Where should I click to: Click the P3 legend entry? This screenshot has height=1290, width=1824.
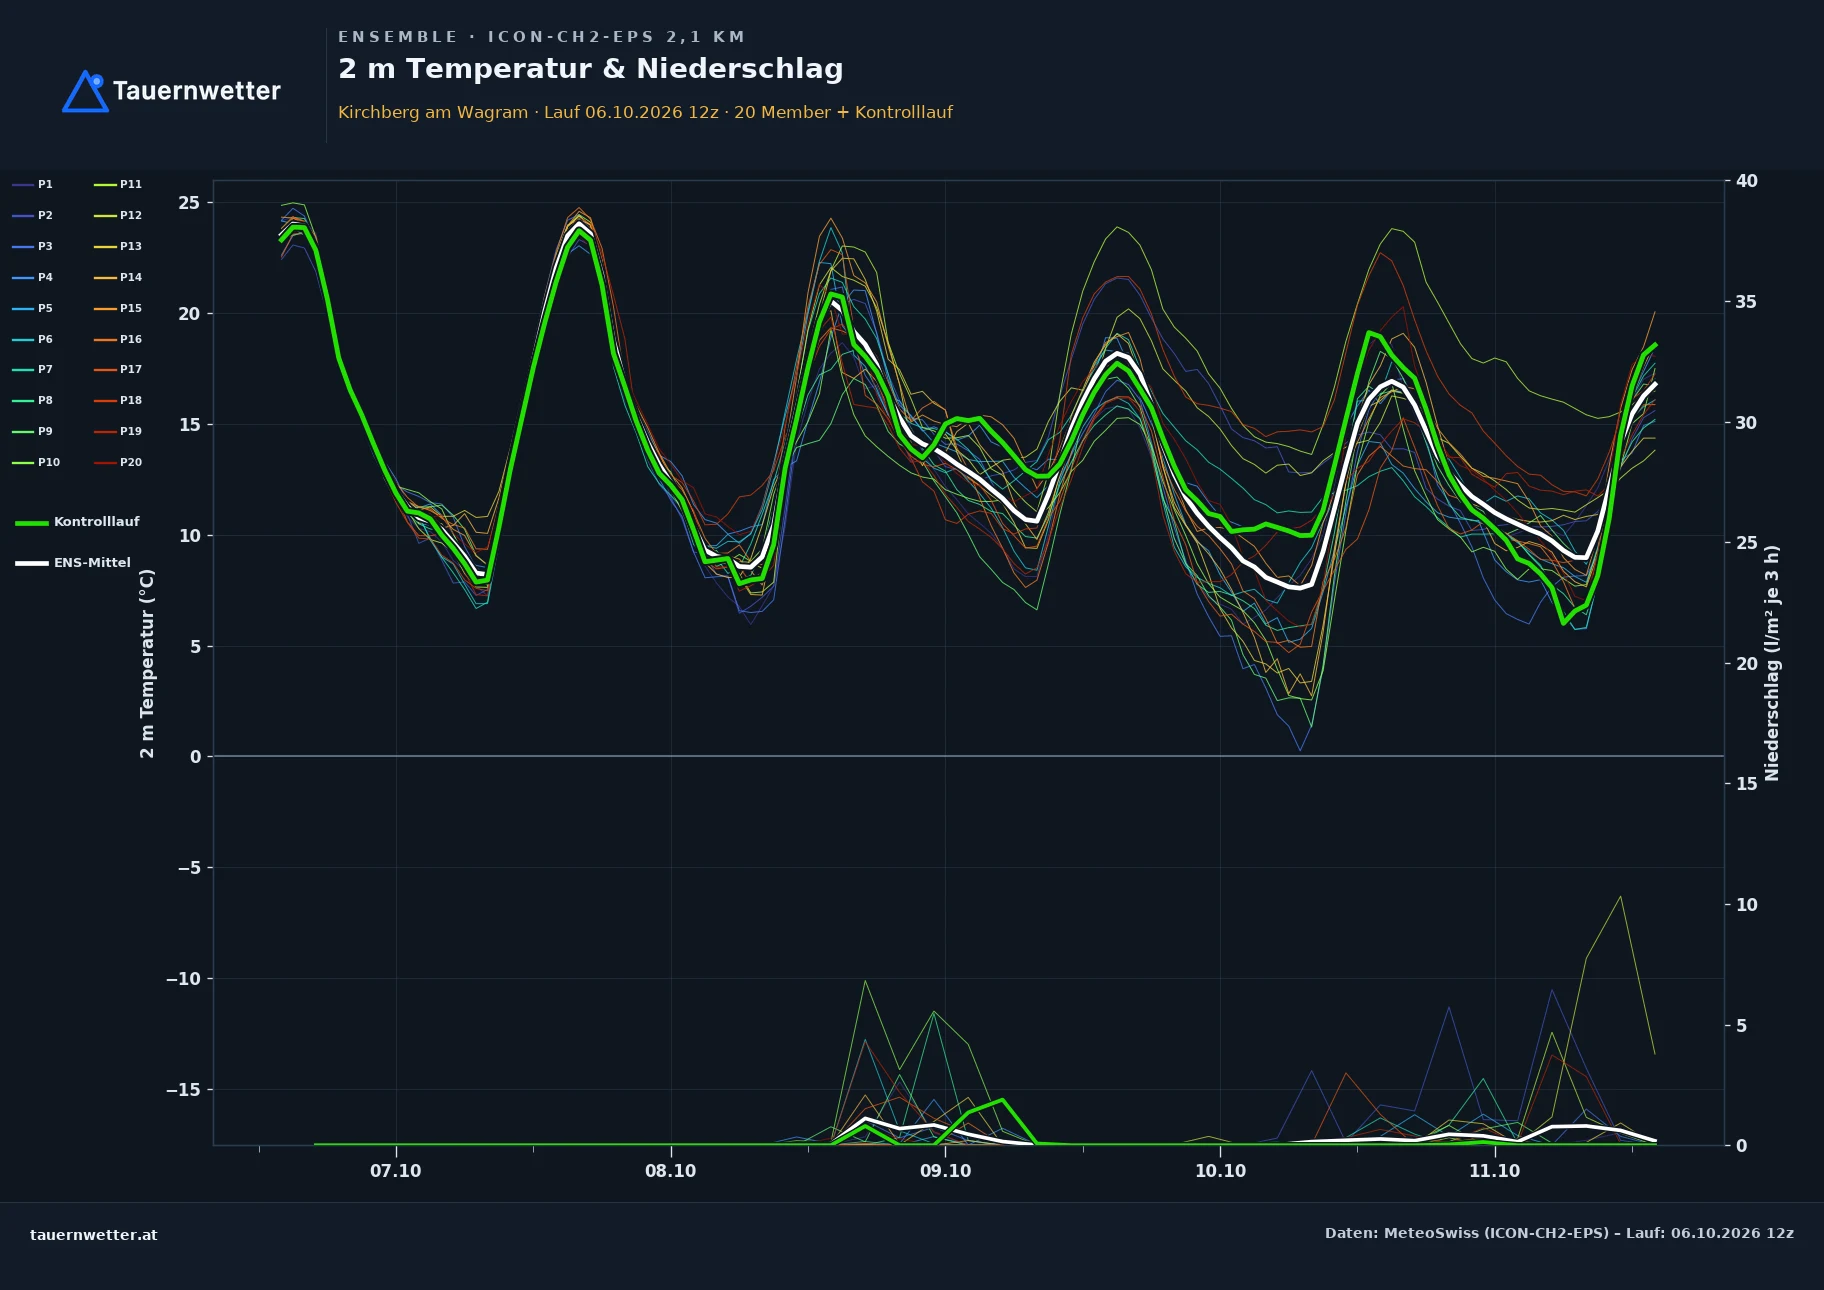tap(33, 246)
